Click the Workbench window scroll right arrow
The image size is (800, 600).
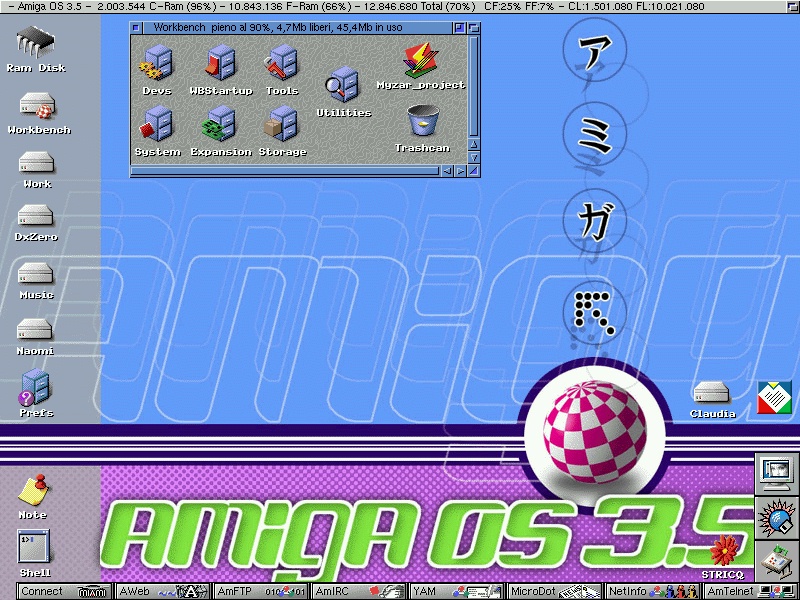tap(460, 171)
